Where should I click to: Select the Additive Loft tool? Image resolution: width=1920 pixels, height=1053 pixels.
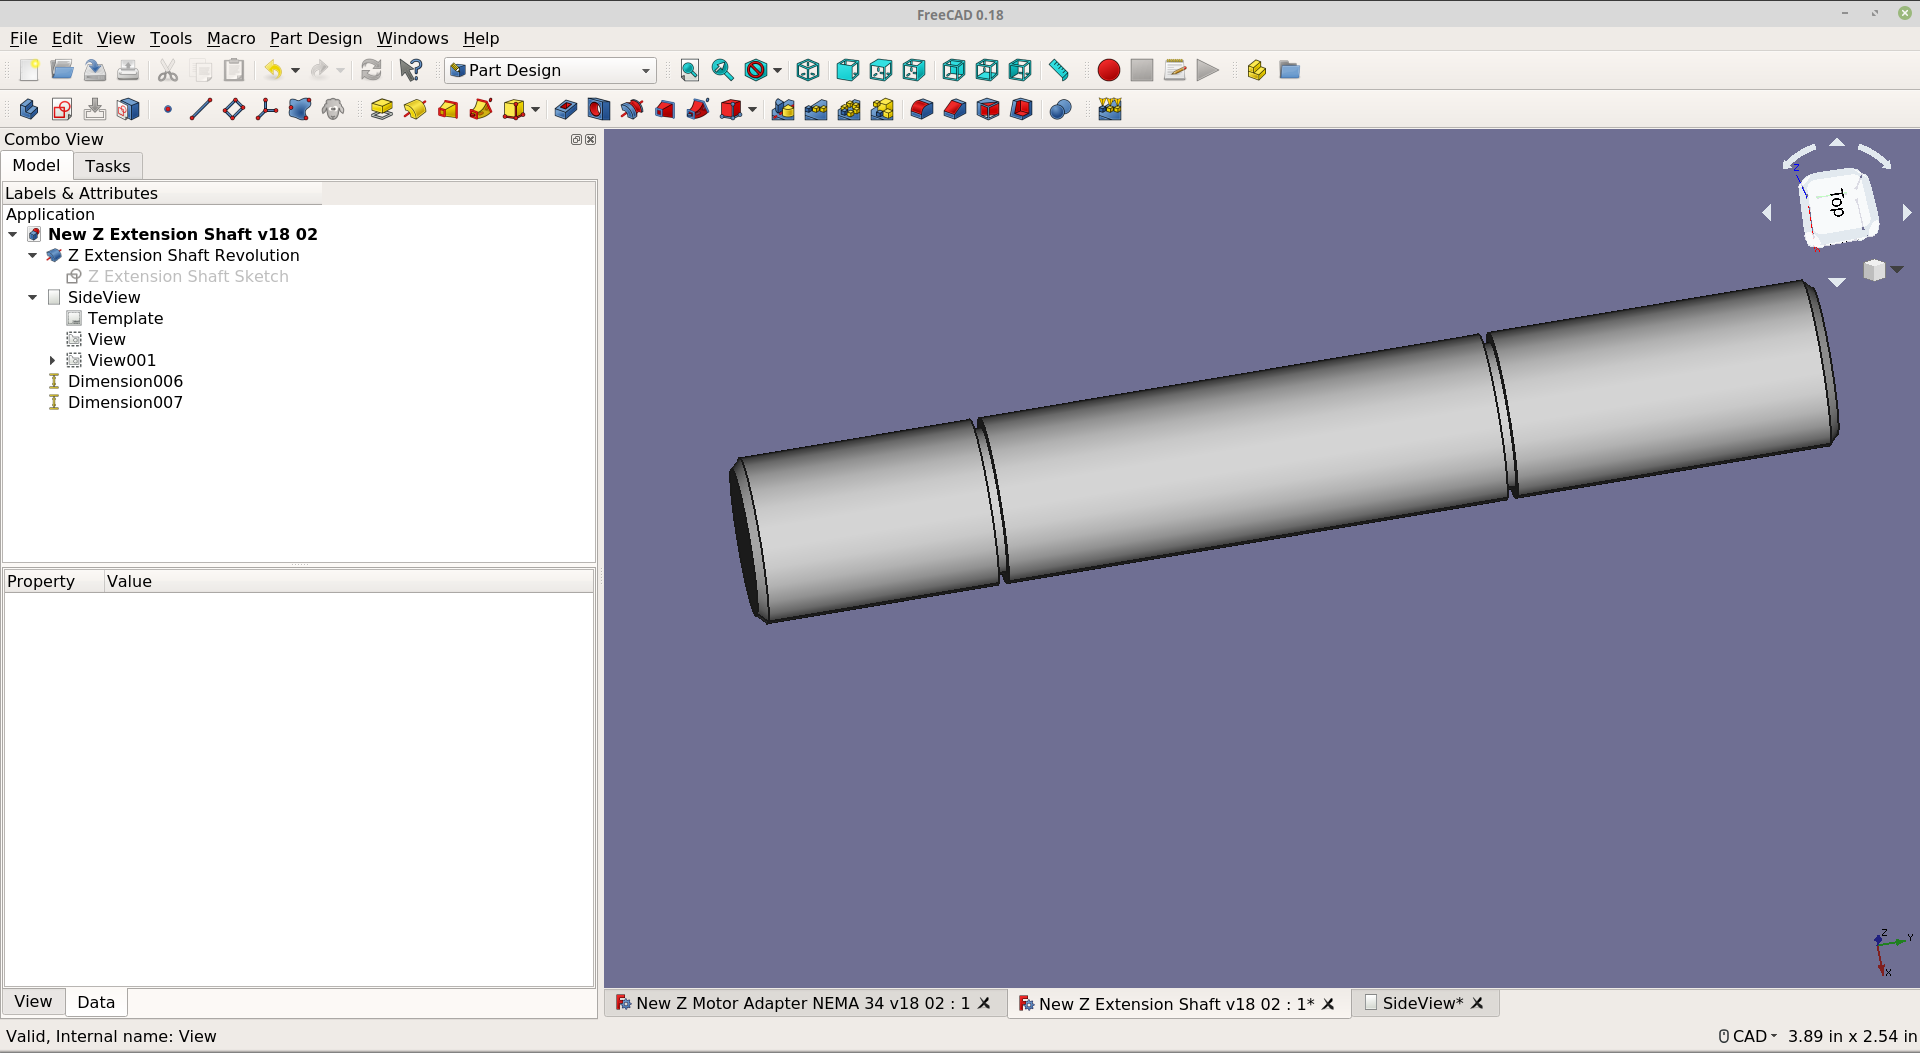point(448,109)
